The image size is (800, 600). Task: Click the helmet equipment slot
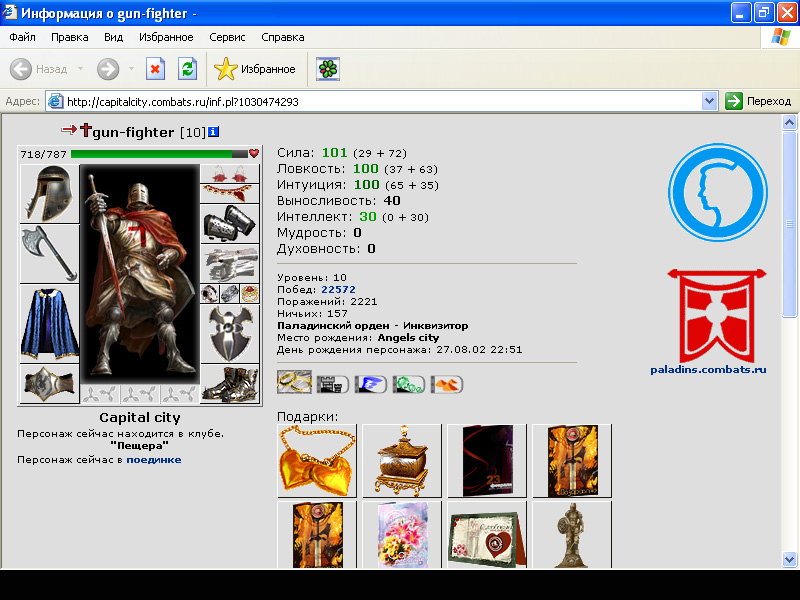pos(49,193)
